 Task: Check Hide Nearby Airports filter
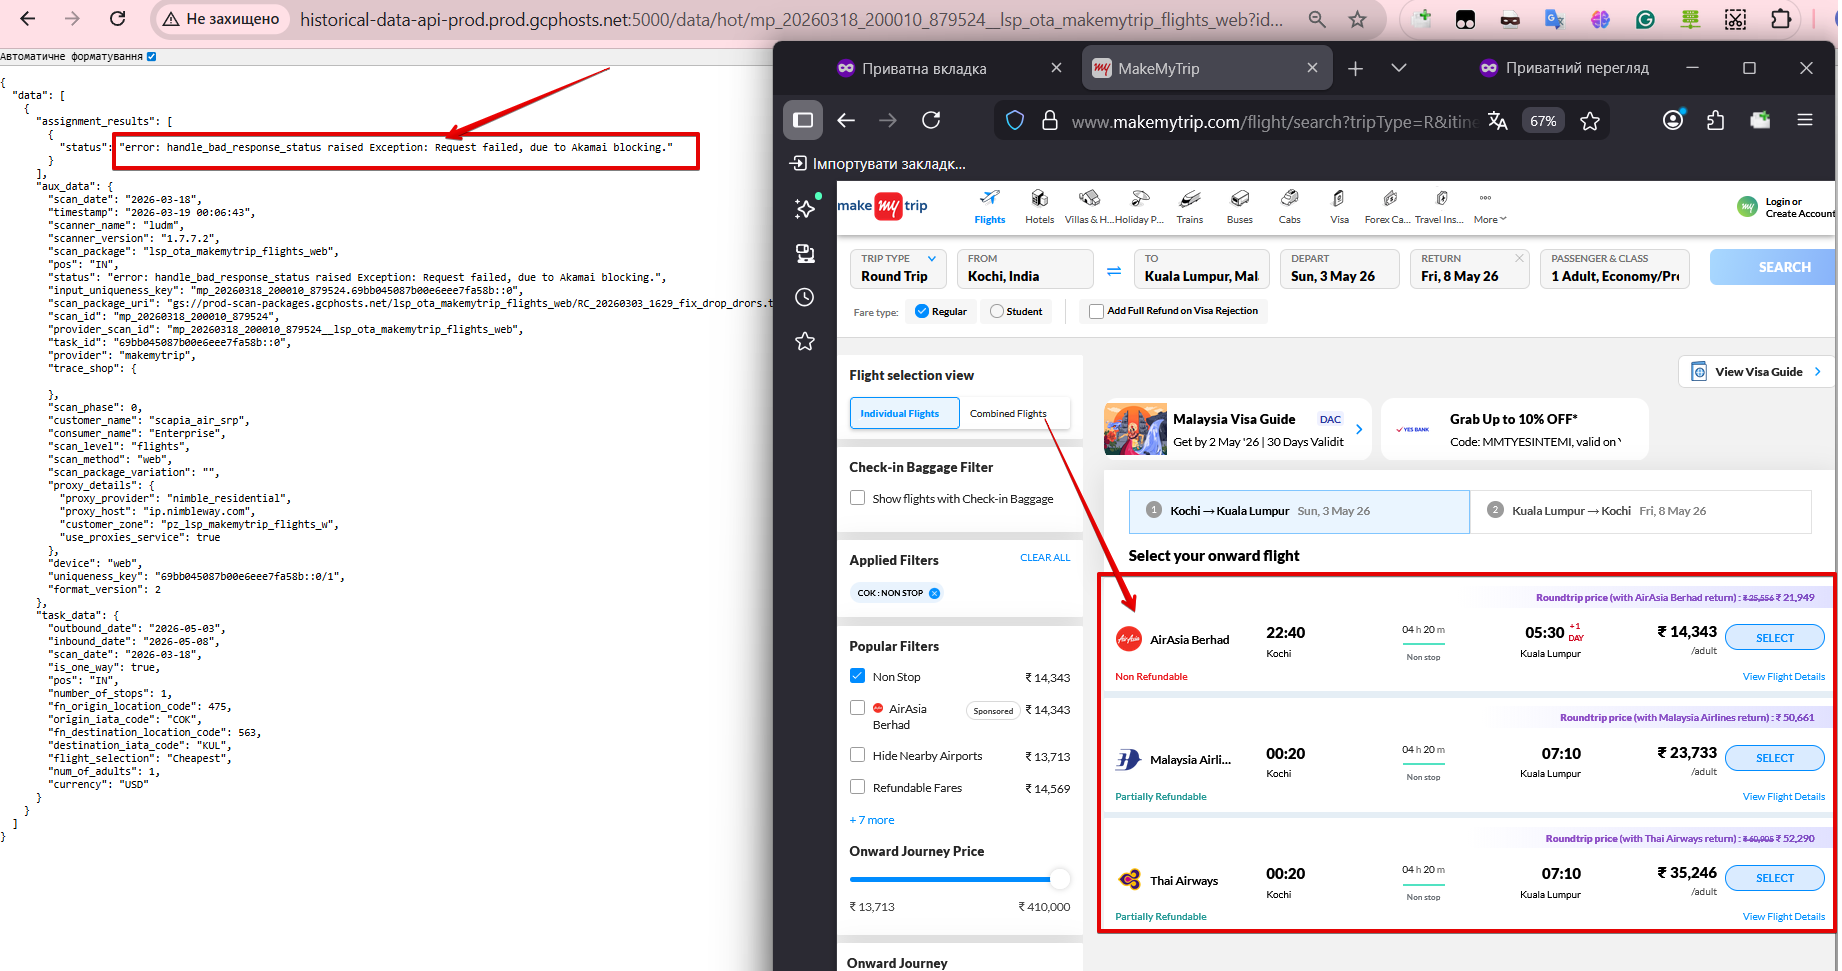(x=857, y=755)
